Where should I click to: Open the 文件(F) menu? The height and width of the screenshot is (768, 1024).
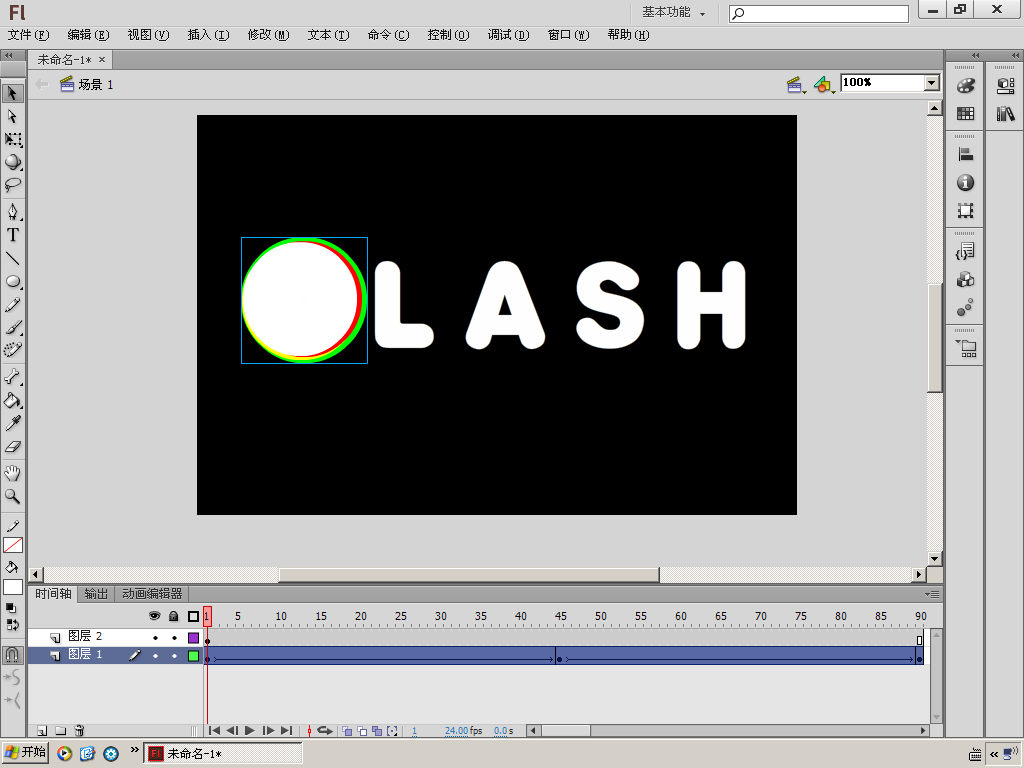click(28, 35)
